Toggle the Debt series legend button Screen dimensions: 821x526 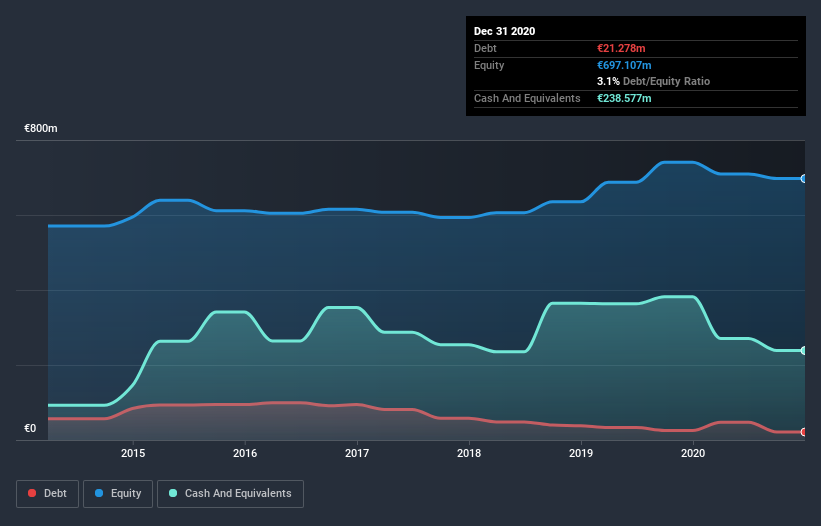pos(48,494)
